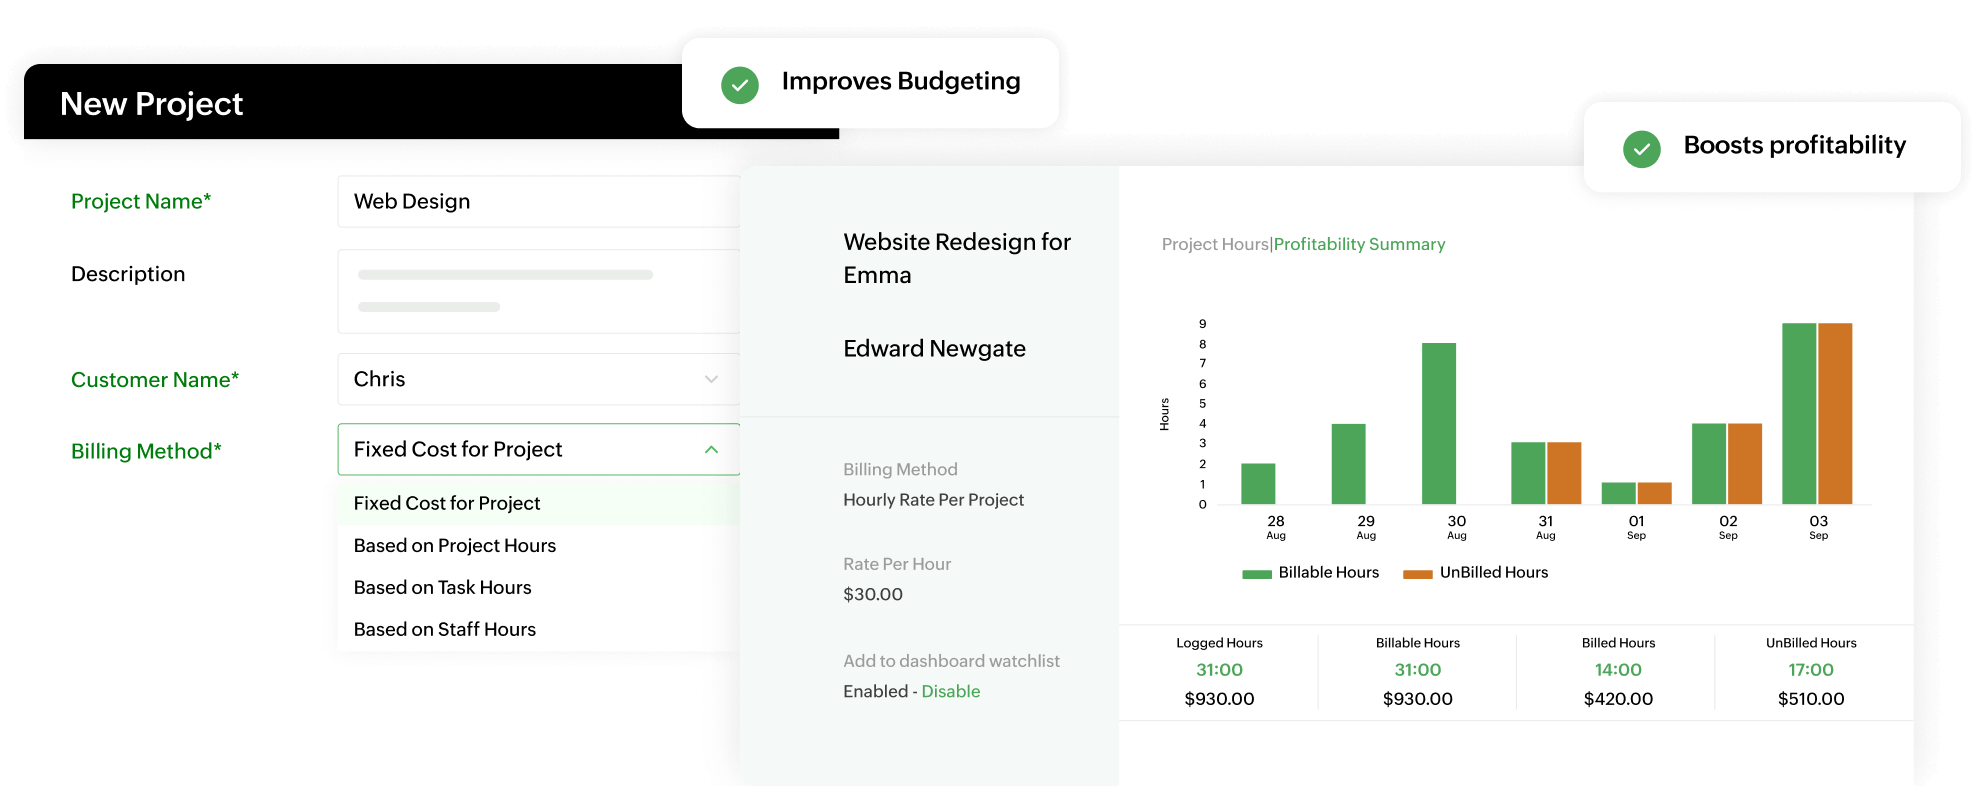The width and height of the screenshot is (1972, 786).
Task: Switch to the Profitability Summary tab
Action: tap(1359, 244)
